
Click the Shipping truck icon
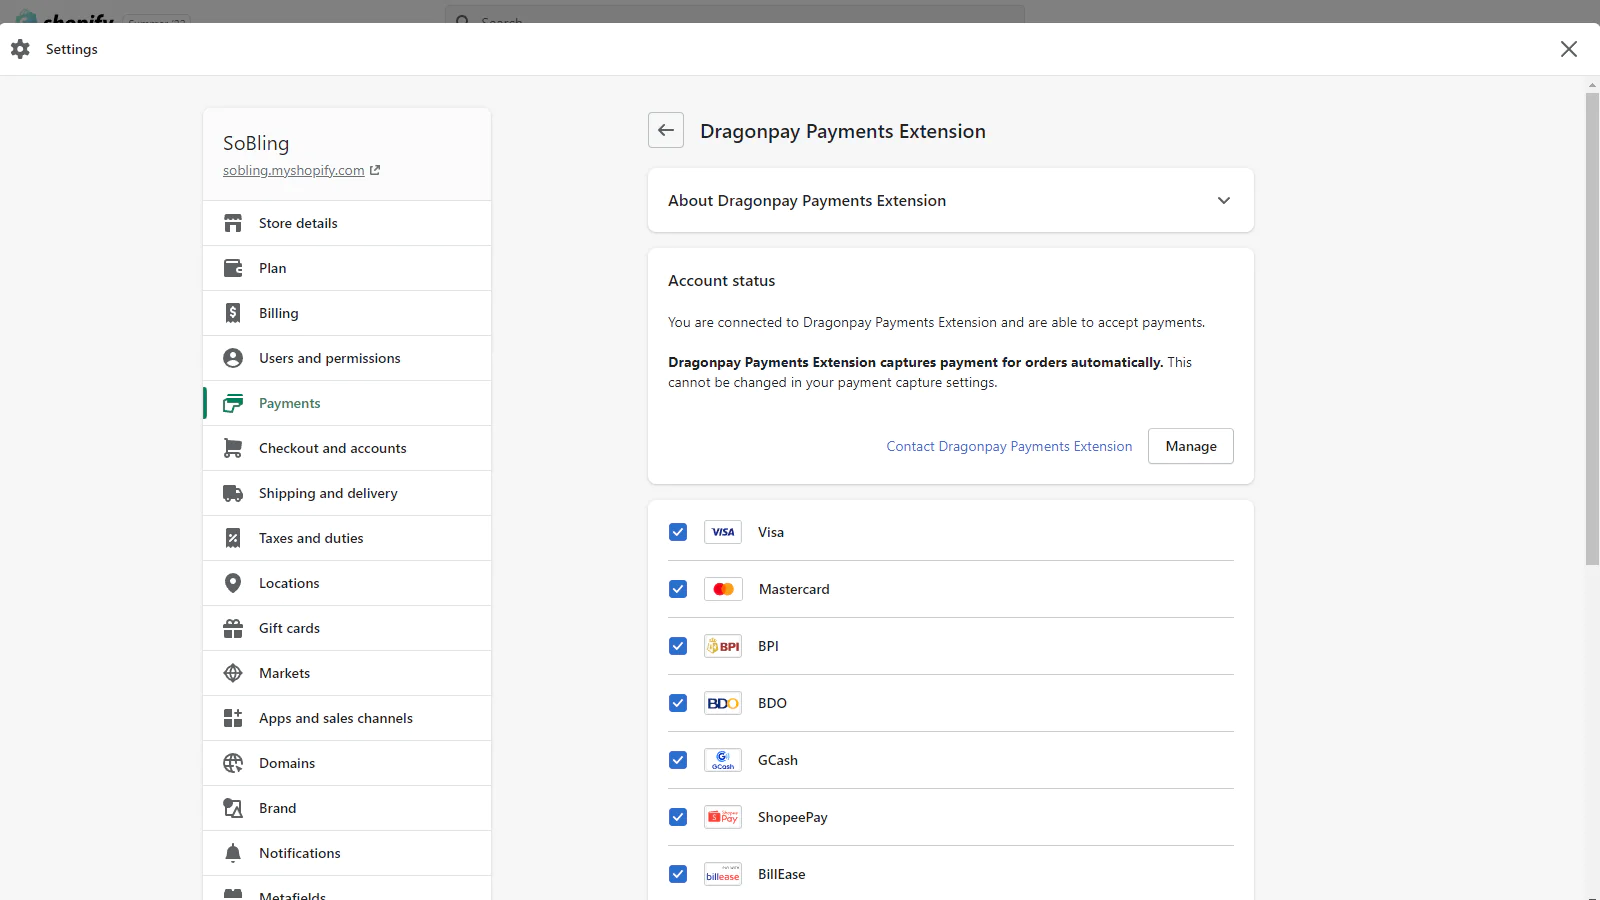[233, 493]
